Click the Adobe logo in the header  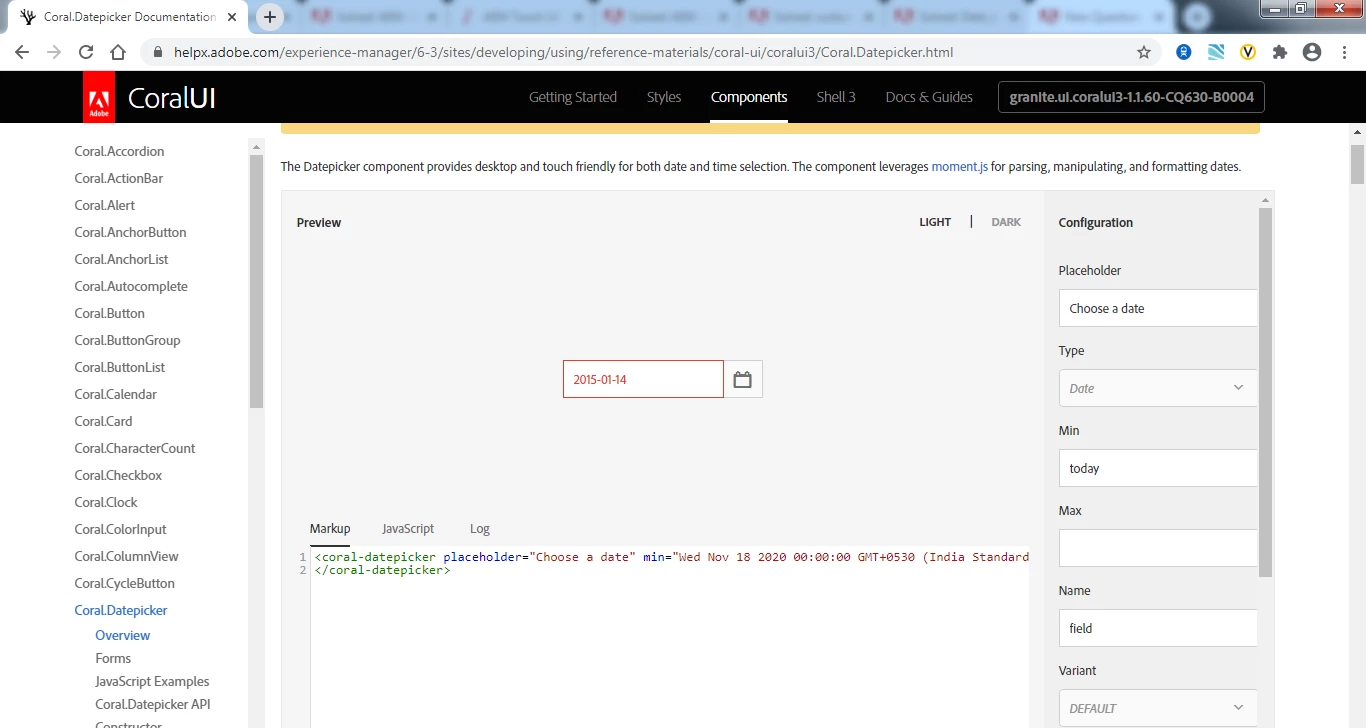99,97
